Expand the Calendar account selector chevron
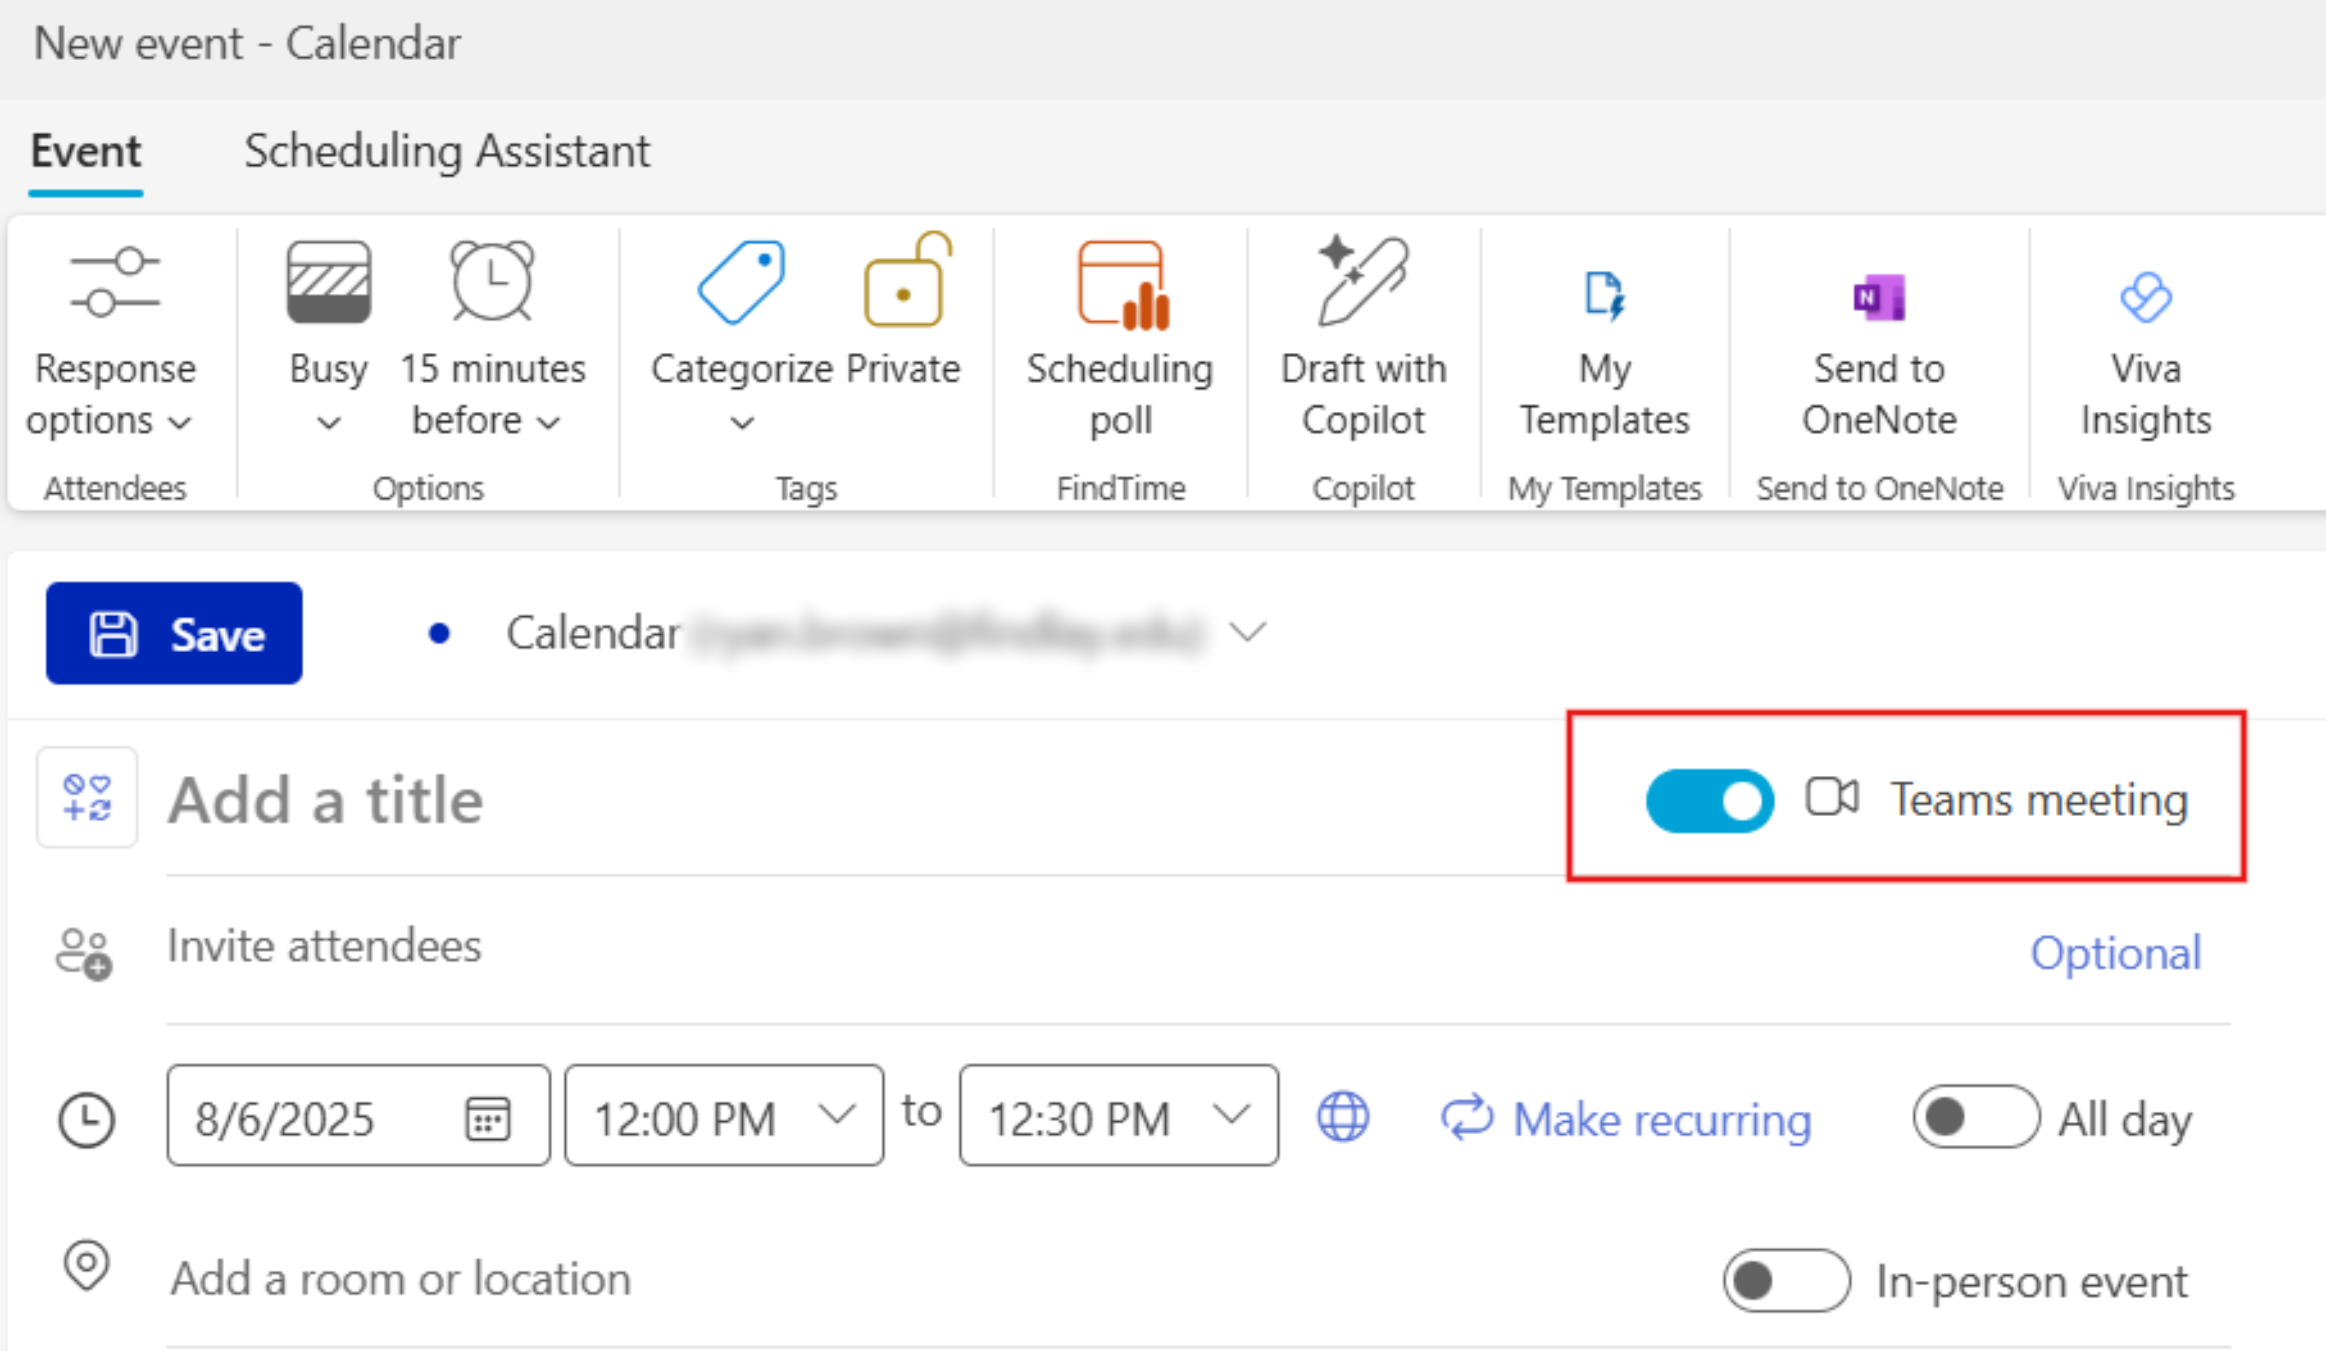The width and height of the screenshot is (2326, 1351). click(x=1247, y=632)
